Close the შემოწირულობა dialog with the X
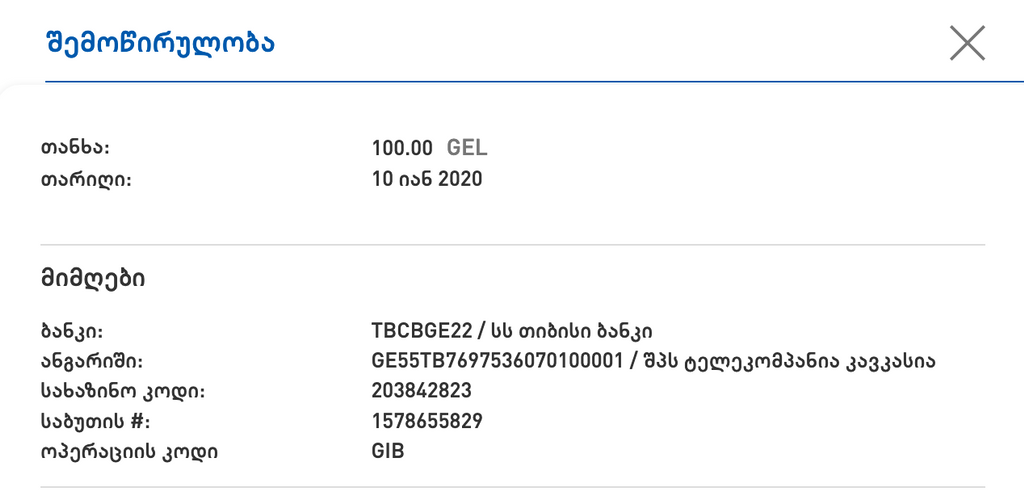Viewport: 1024px width, 499px height. [x=967, y=43]
